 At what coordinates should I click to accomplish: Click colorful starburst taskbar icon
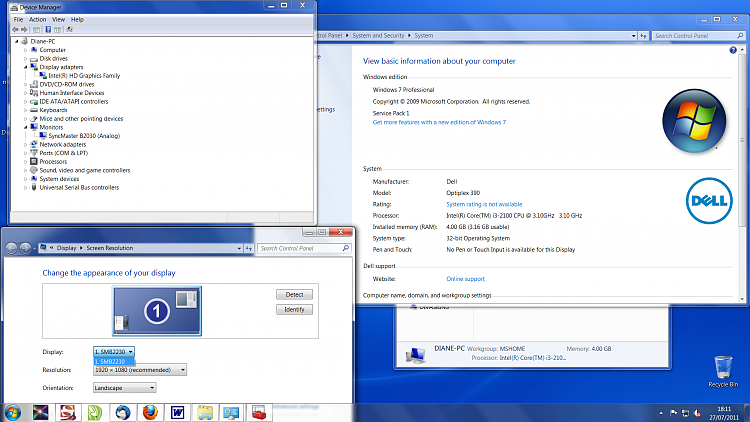tap(41, 412)
